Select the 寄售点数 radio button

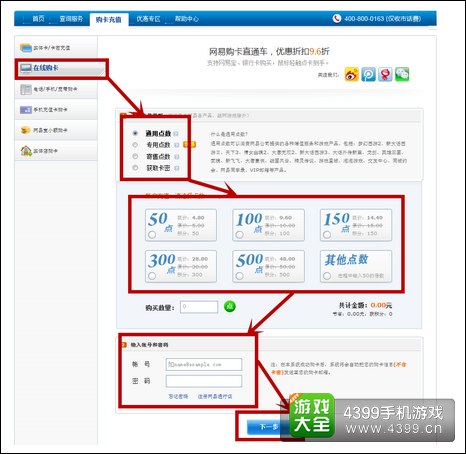point(135,156)
